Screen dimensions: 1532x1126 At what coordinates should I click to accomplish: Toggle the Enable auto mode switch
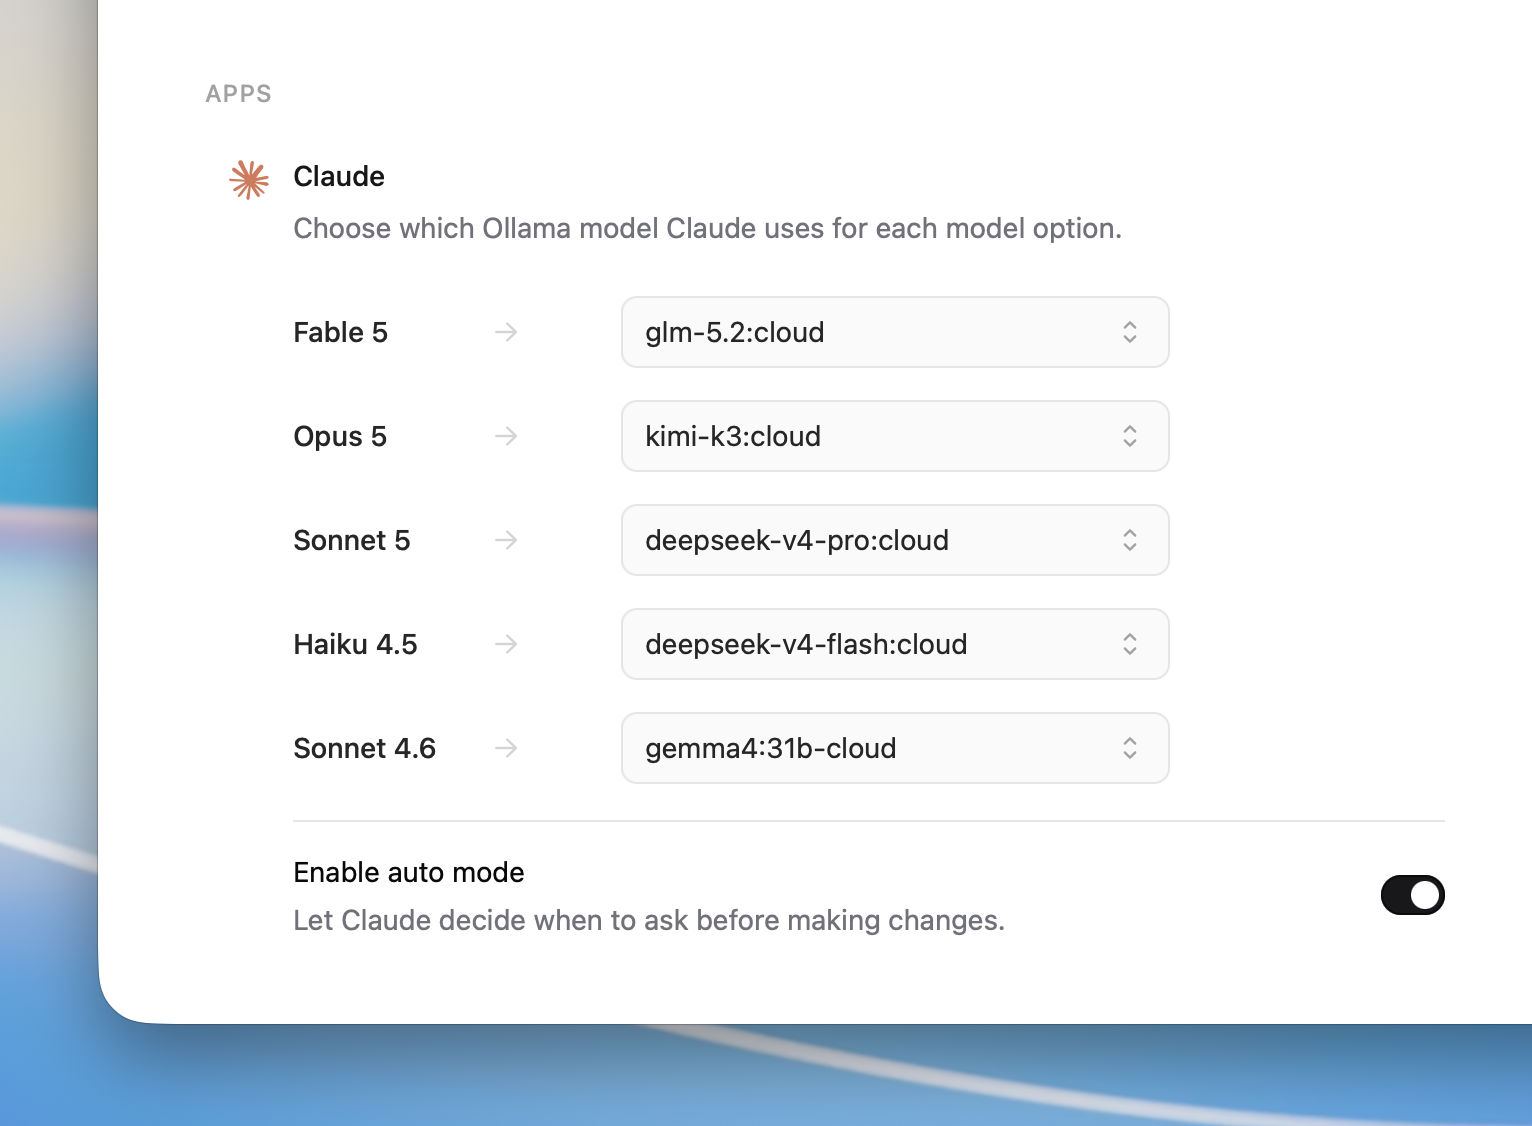(x=1412, y=895)
